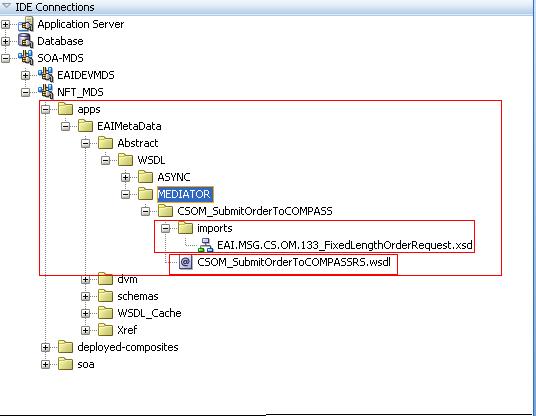
Task: Select EAI.MSG.CS.OM.133_FixedLengthOrderRequest.xsd file name
Action: pos(345,245)
